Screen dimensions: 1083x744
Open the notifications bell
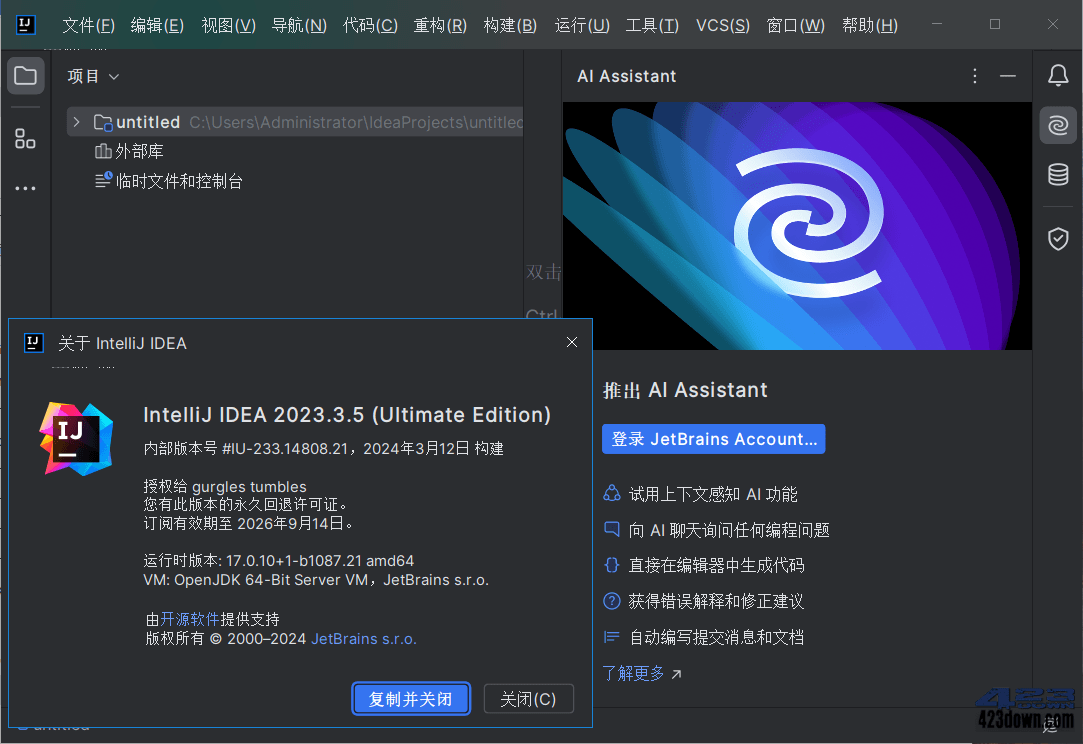1057,75
